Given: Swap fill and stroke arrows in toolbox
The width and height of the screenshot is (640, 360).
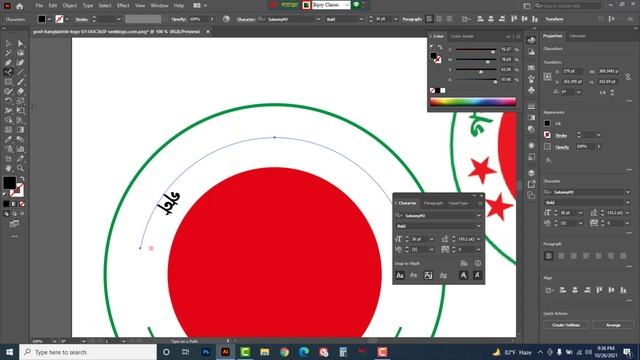Looking at the screenshot, I should 22,179.
